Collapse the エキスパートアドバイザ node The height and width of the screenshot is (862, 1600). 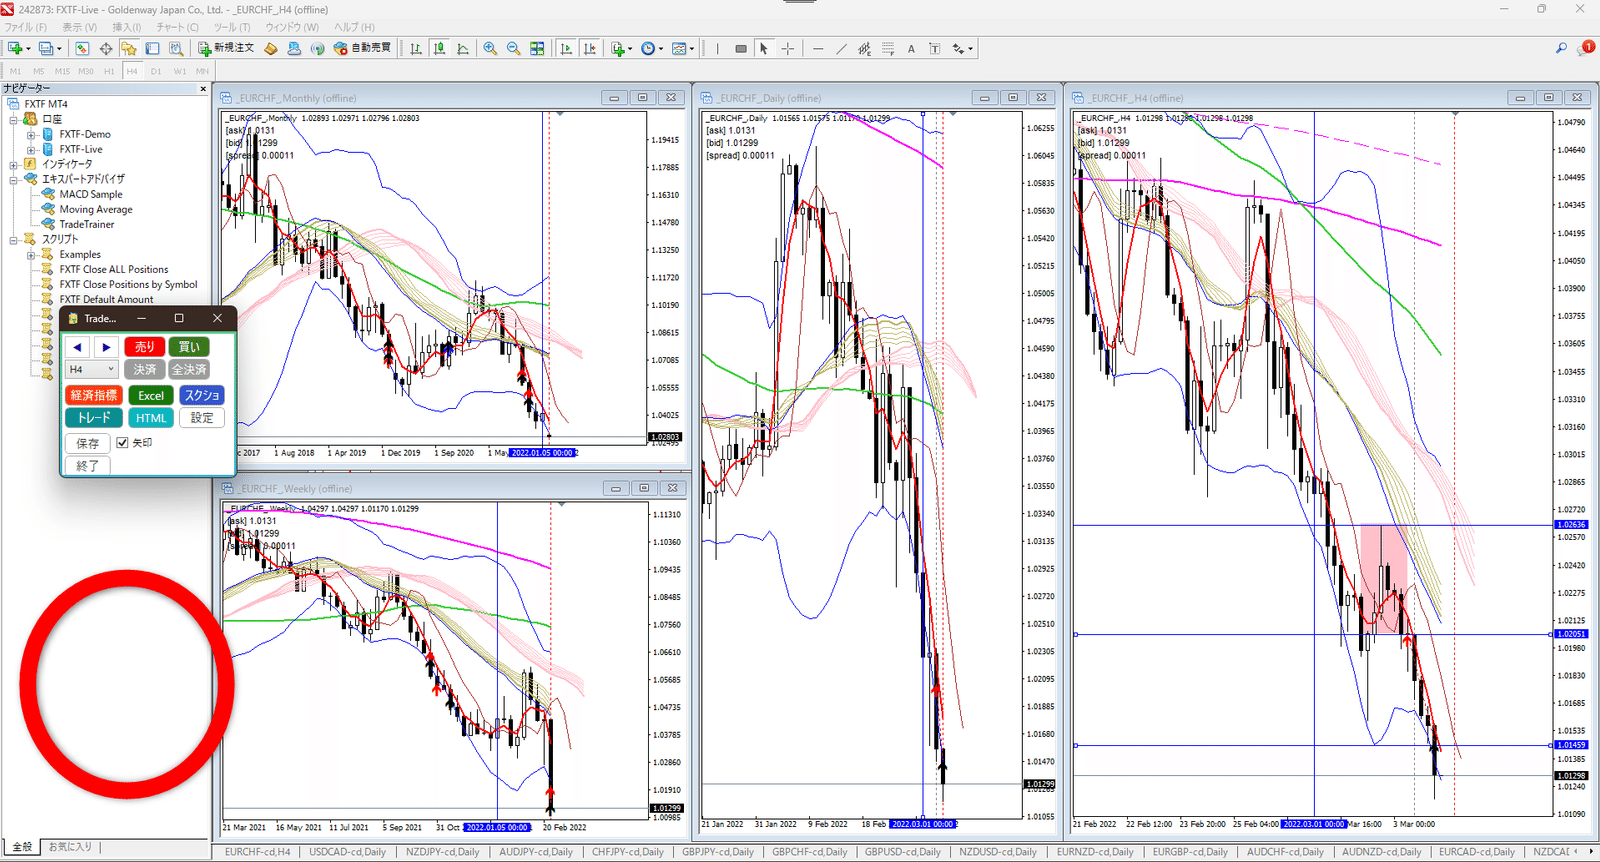(x=14, y=179)
